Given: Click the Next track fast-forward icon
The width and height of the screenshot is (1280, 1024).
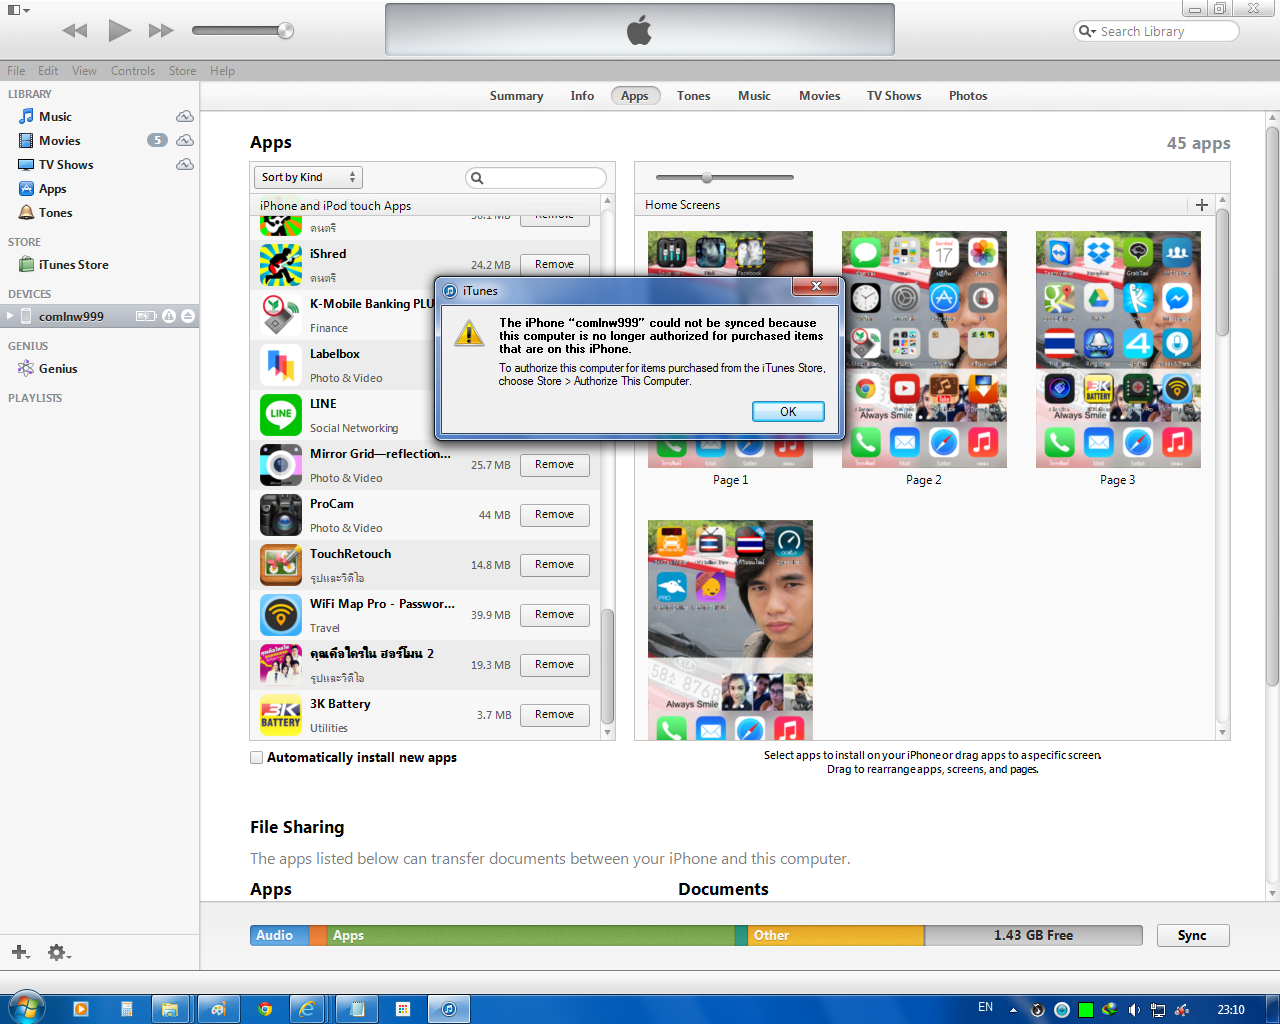Looking at the screenshot, I should [161, 31].
